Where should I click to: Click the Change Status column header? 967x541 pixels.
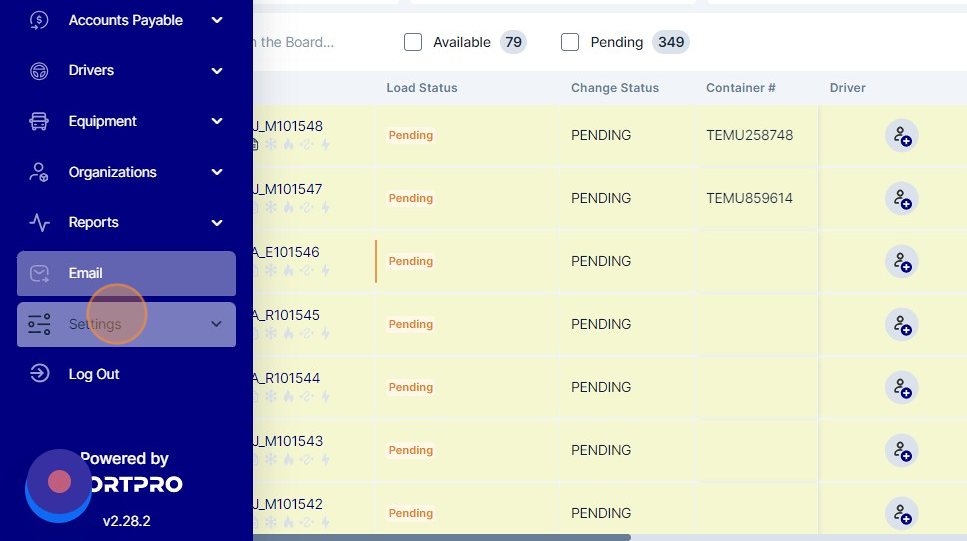click(x=615, y=88)
